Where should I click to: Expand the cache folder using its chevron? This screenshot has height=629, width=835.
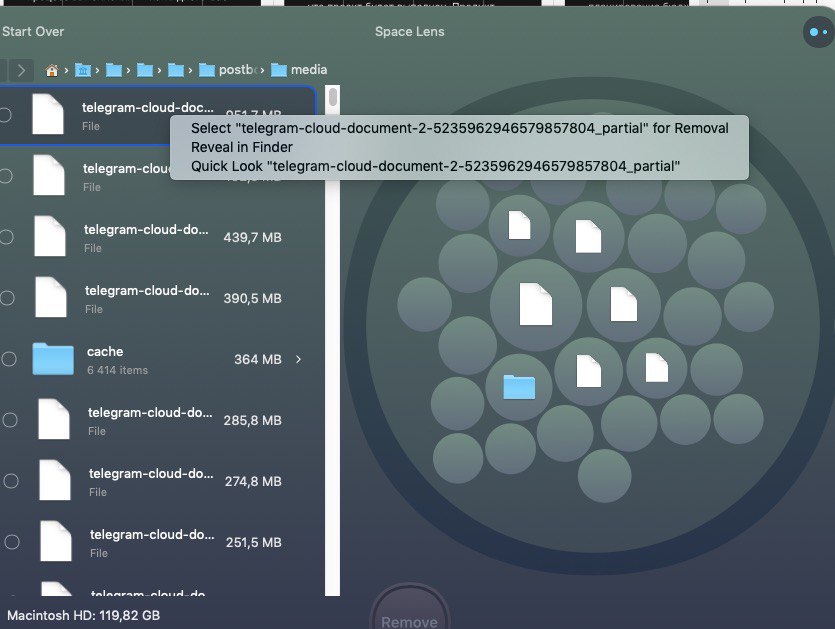pos(299,360)
